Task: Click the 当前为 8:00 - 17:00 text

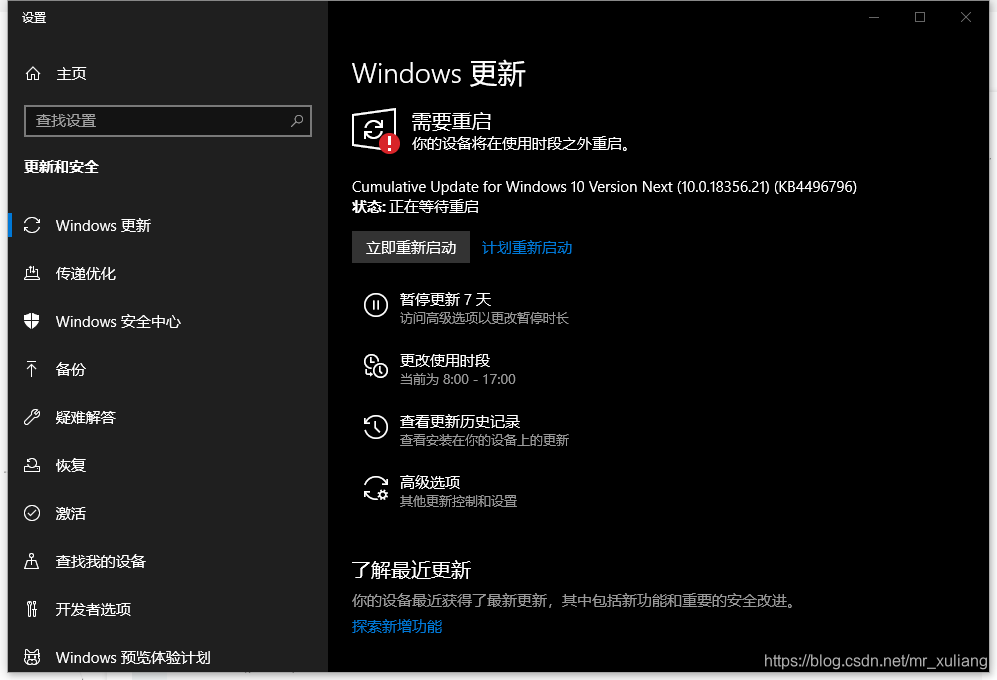Action: [x=457, y=380]
